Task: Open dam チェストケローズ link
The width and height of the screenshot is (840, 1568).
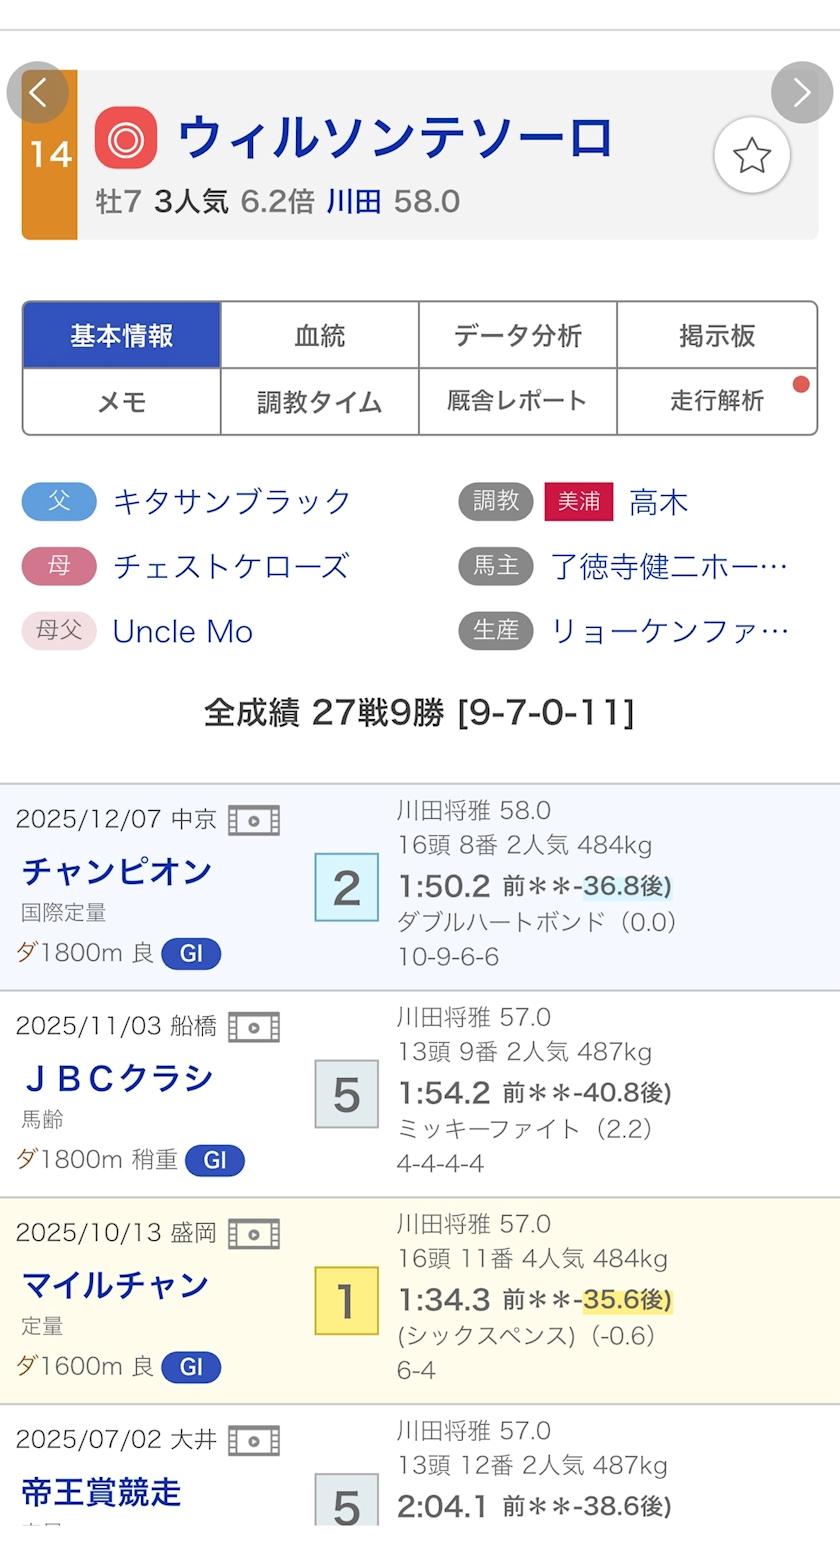Action: (x=231, y=567)
